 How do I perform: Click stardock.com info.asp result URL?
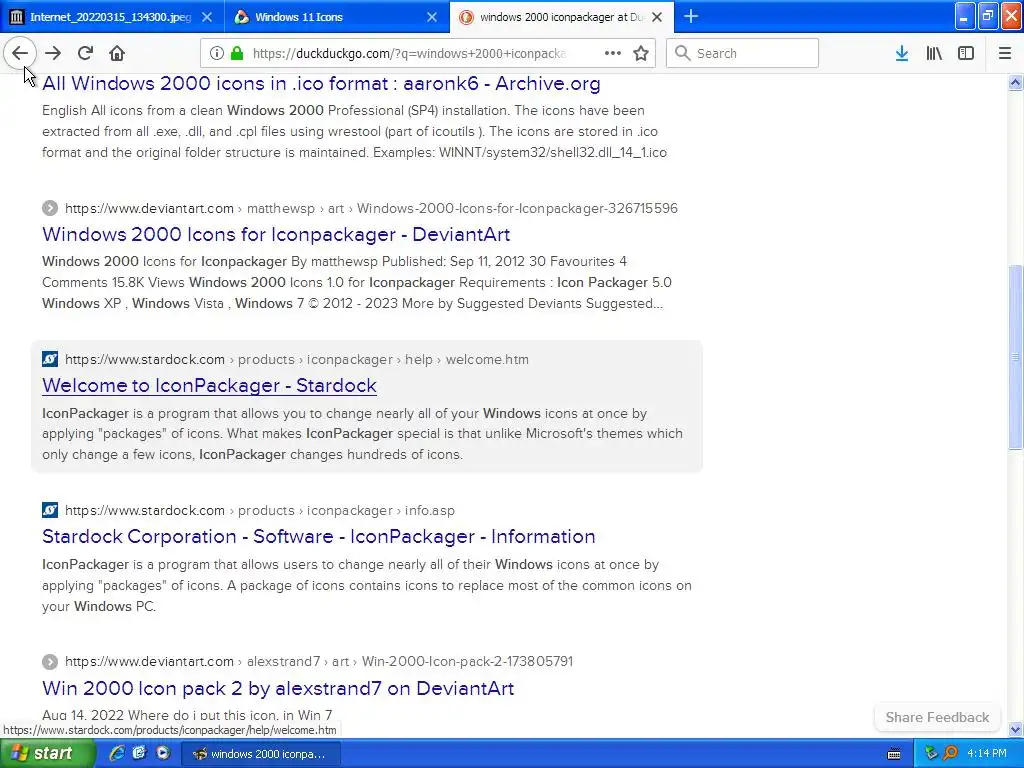click(x=260, y=510)
